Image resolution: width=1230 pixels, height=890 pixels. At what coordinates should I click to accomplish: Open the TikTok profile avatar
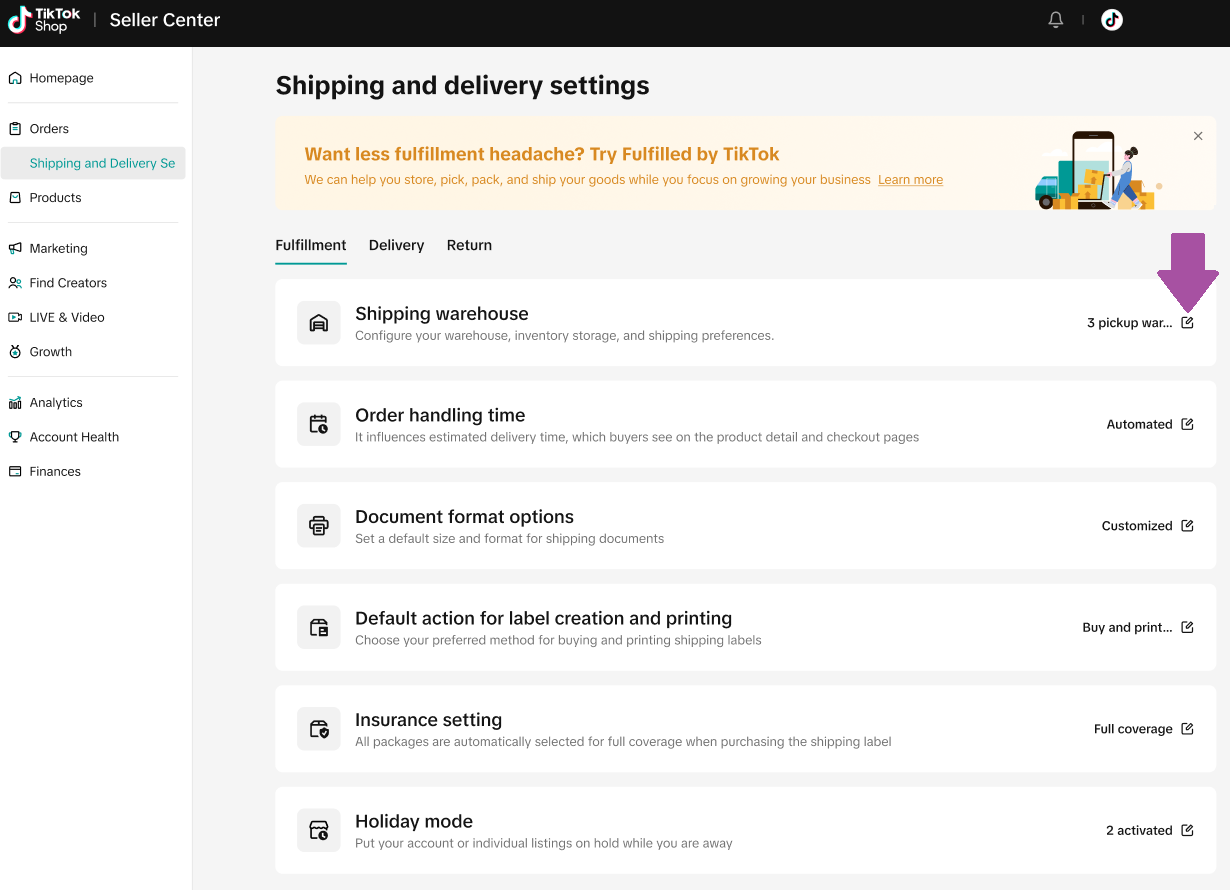[x=1112, y=20]
